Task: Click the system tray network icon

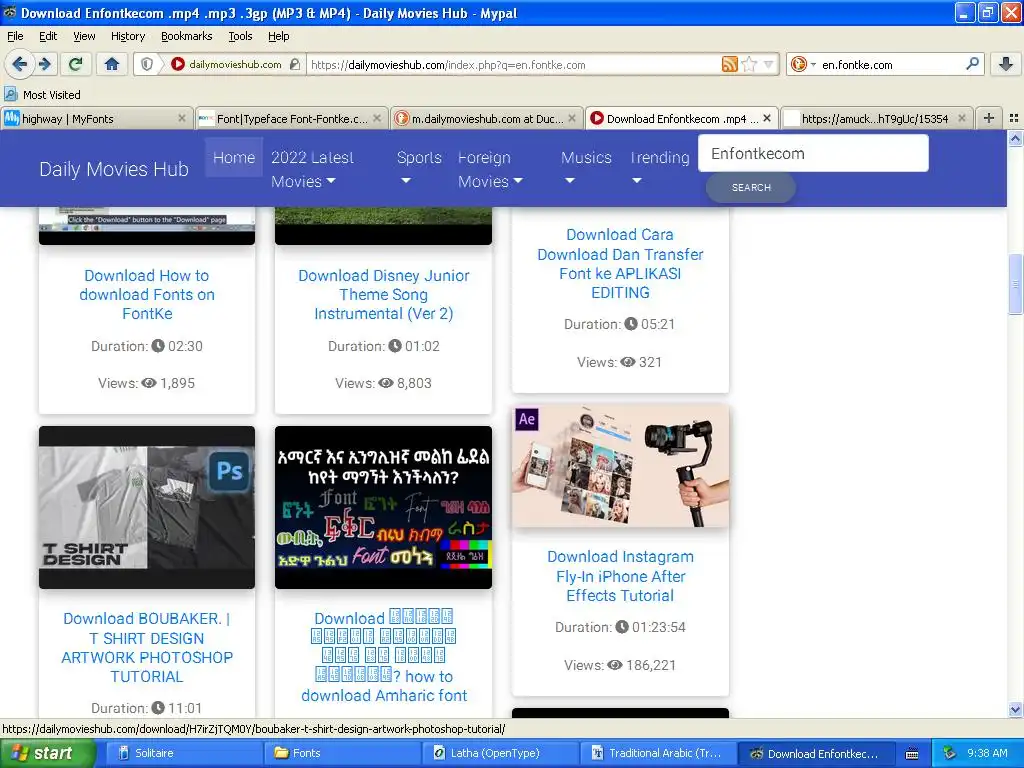Action: pyautogui.click(x=950, y=753)
